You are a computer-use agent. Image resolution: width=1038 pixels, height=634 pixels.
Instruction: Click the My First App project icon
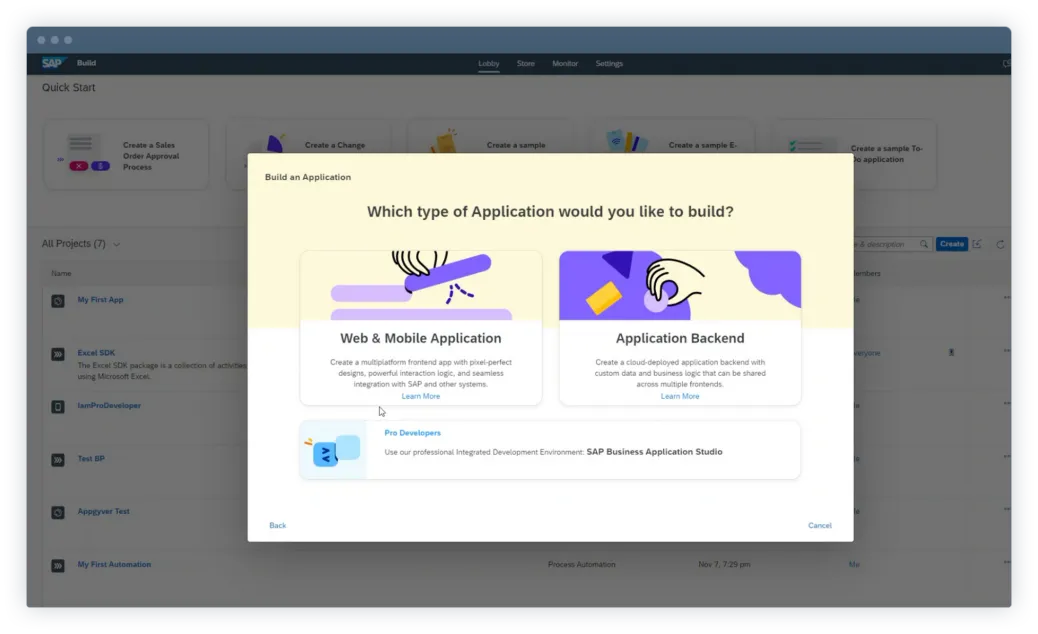58,301
